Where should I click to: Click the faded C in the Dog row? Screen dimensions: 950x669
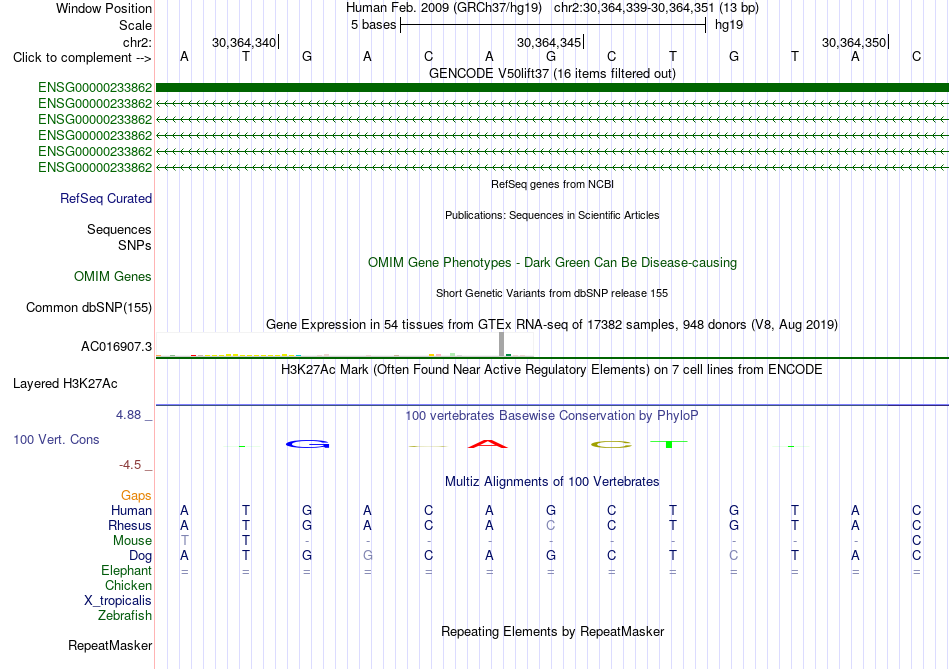click(x=734, y=556)
